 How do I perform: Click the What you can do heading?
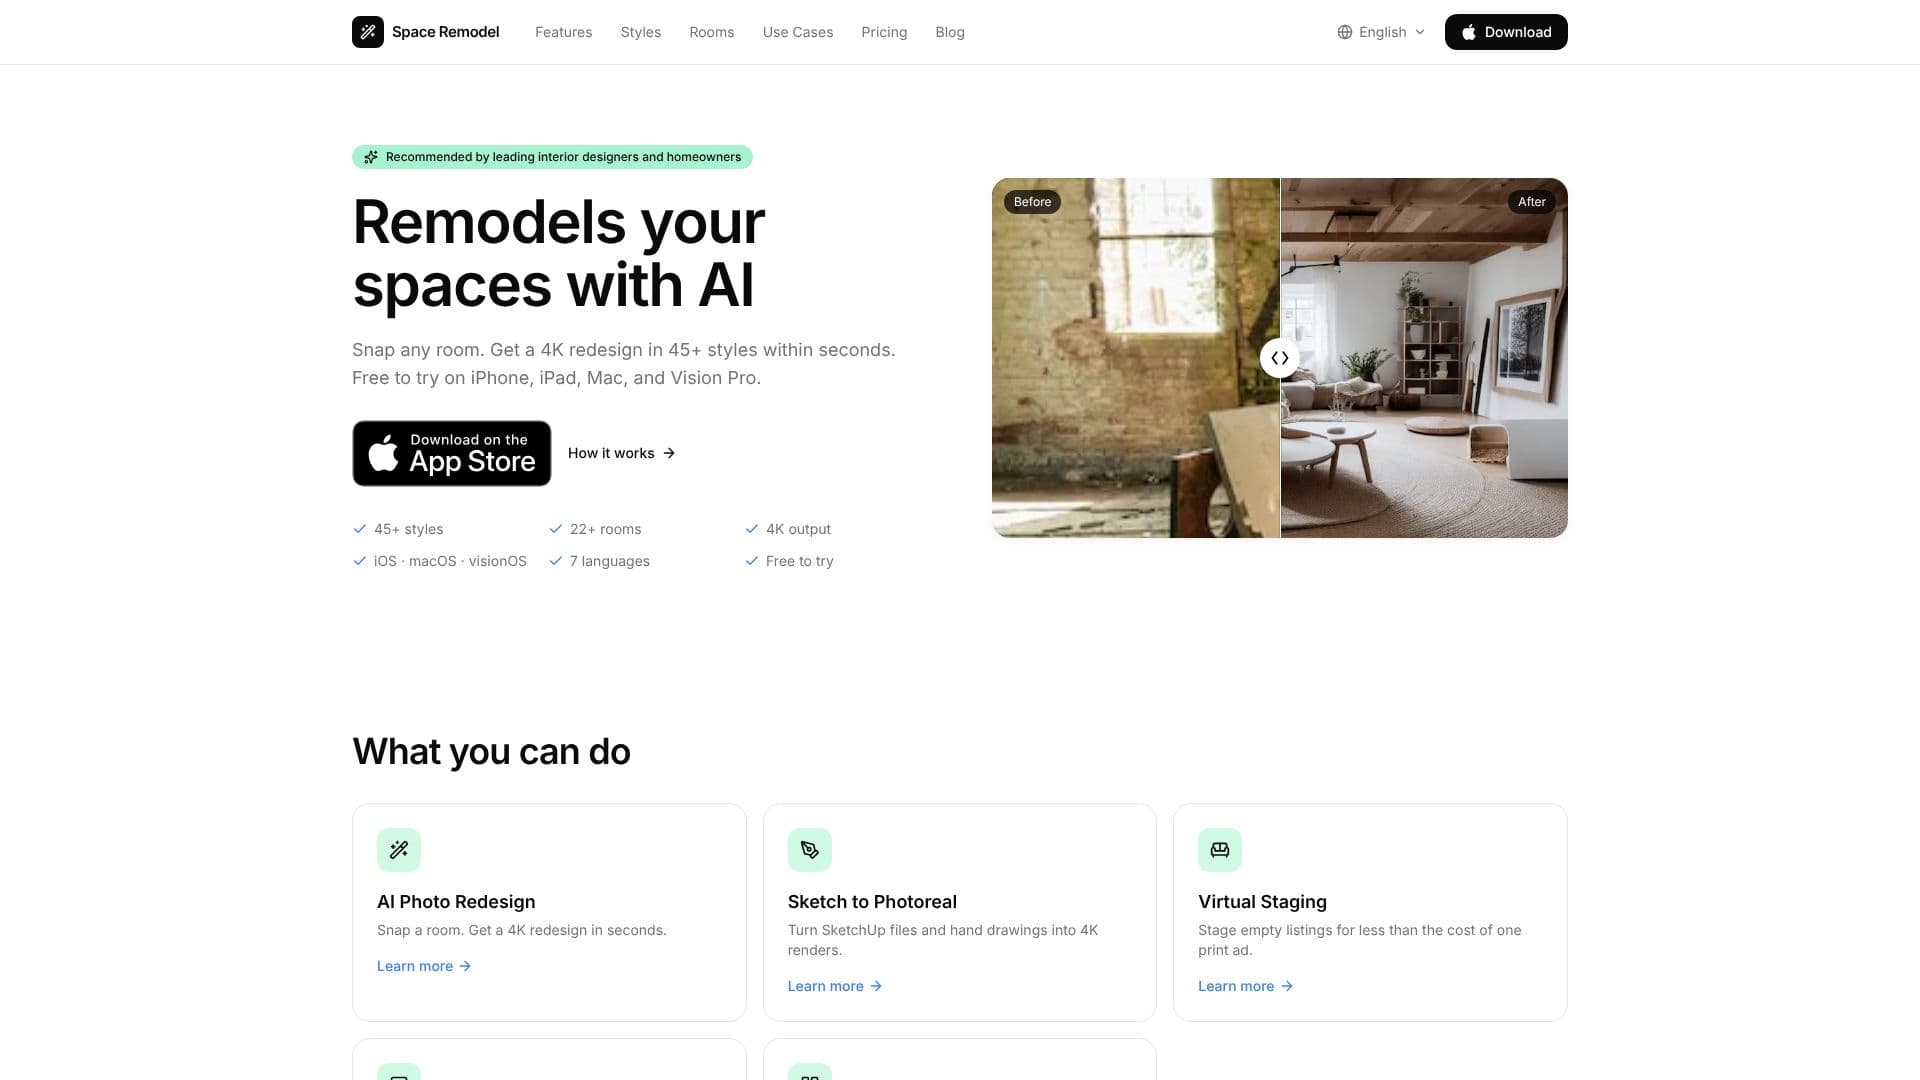(491, 752)
